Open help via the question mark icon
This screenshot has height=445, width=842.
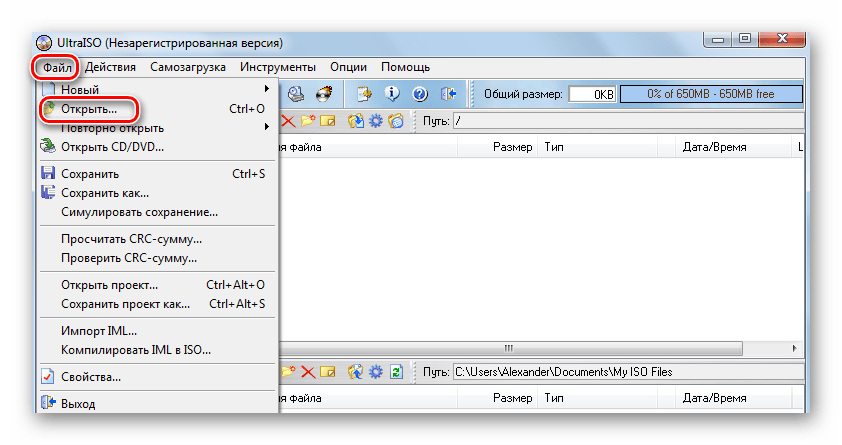click(420, 94)
